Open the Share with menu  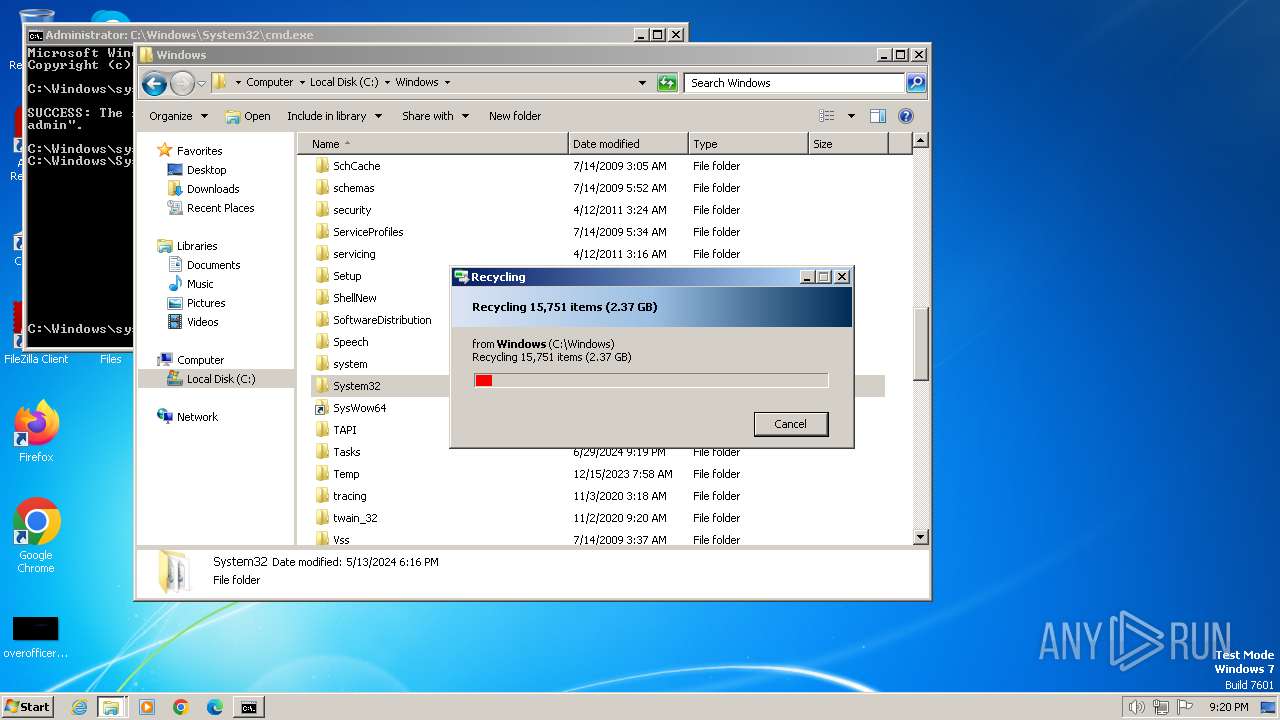pos(435,116)
